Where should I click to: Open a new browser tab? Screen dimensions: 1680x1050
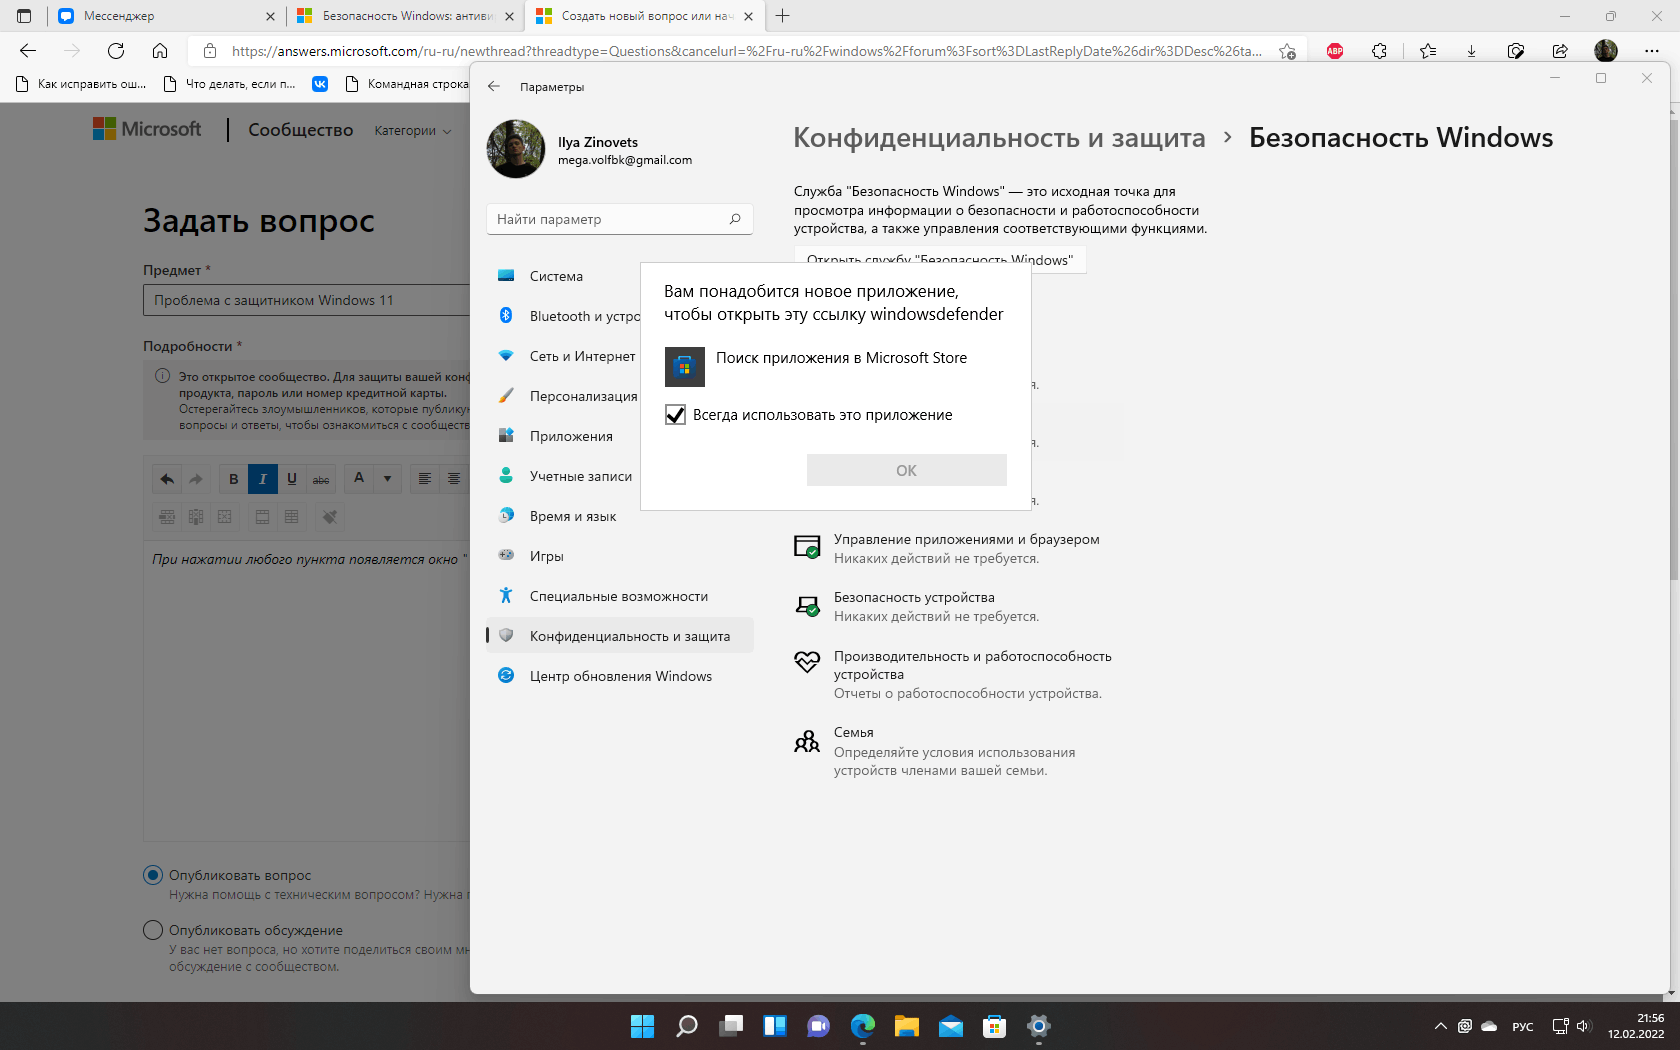click(782, 16)
